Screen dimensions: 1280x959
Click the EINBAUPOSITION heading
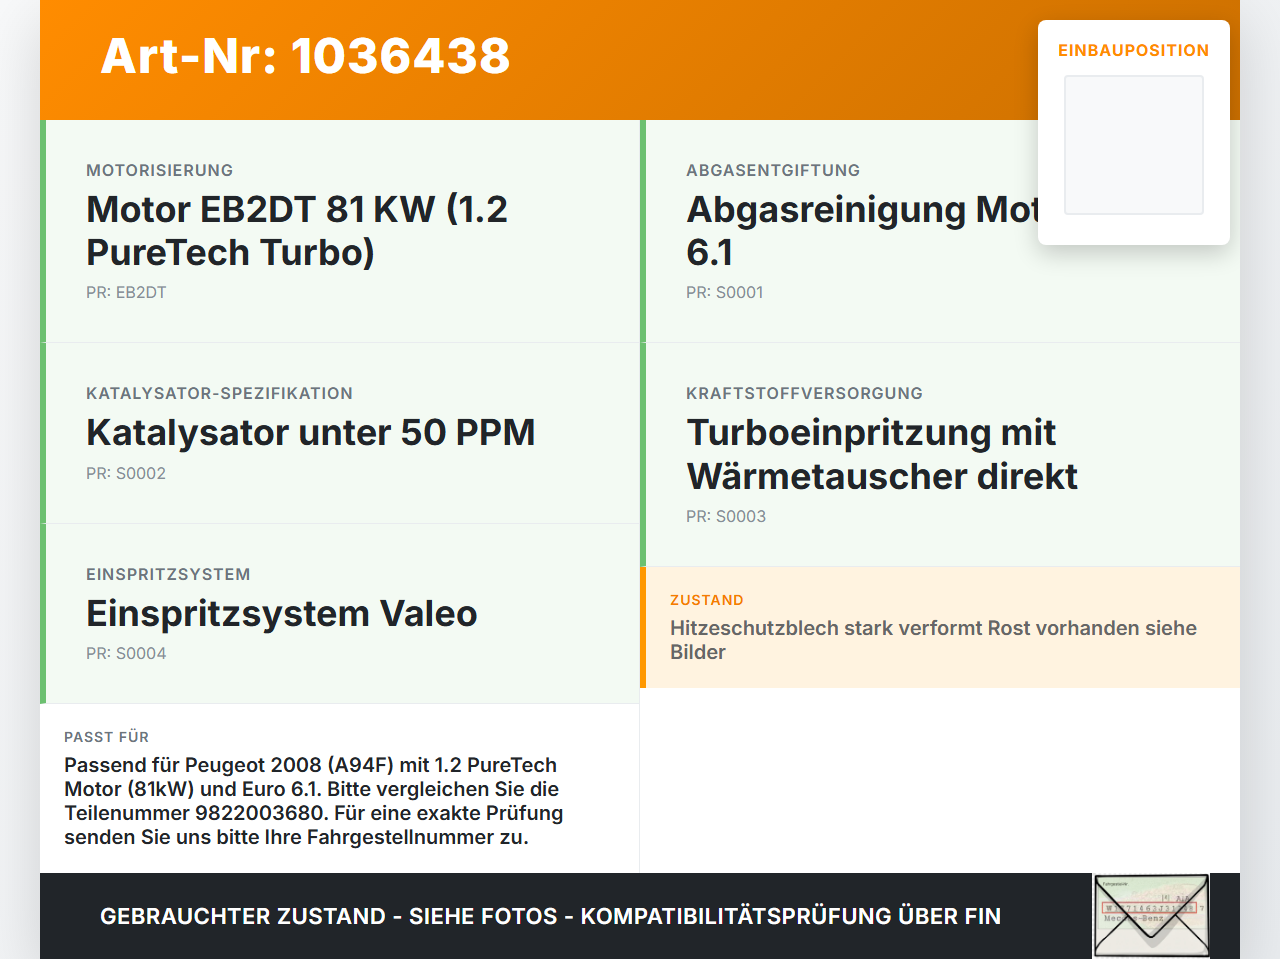1134,50
